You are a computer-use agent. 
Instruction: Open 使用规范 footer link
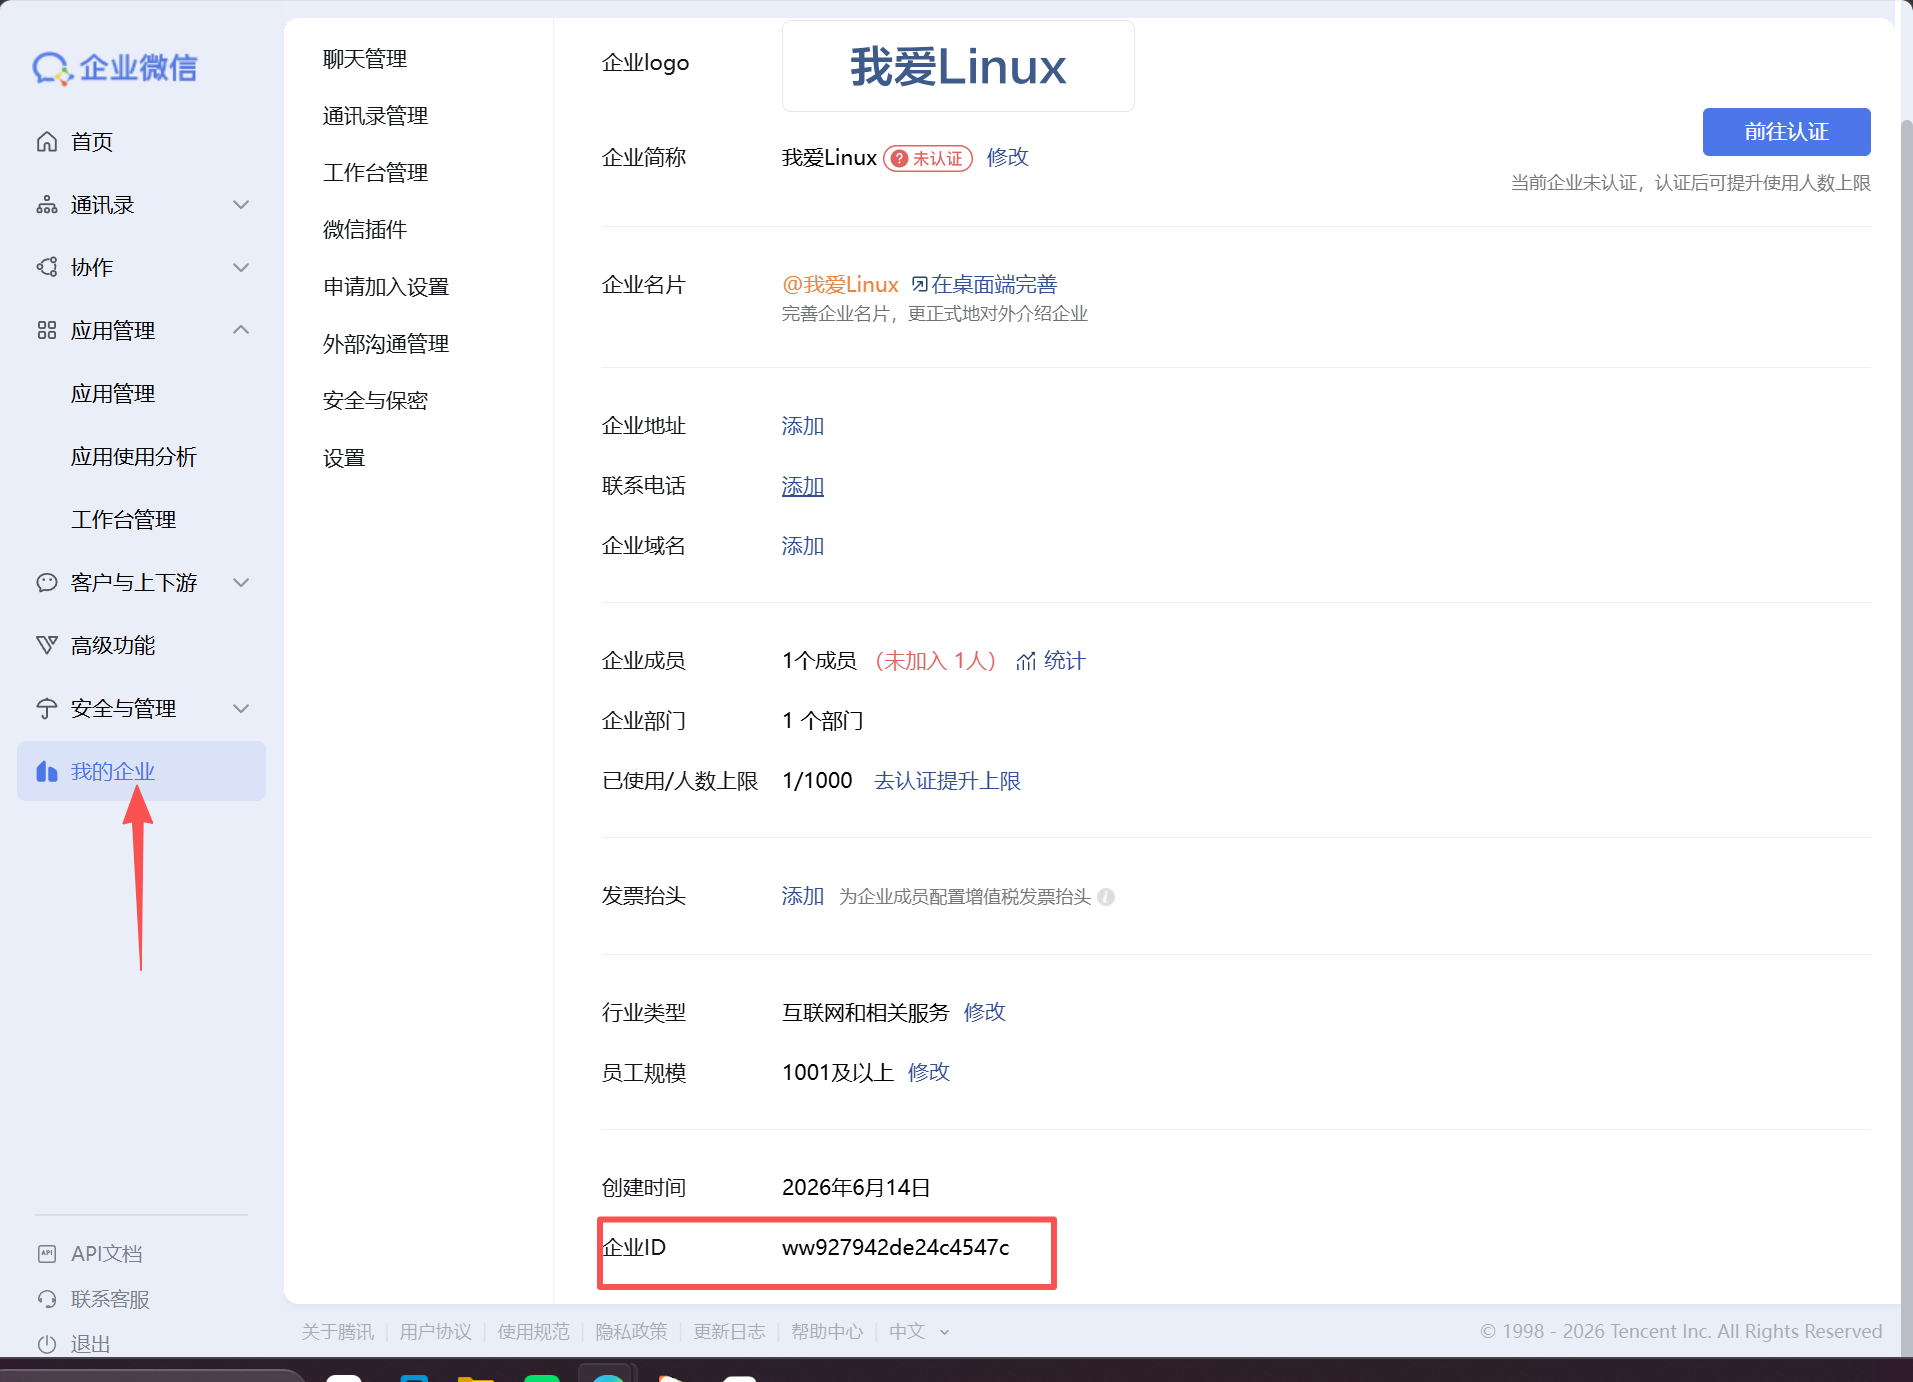pyautogui.click(x=534, y=1332)
